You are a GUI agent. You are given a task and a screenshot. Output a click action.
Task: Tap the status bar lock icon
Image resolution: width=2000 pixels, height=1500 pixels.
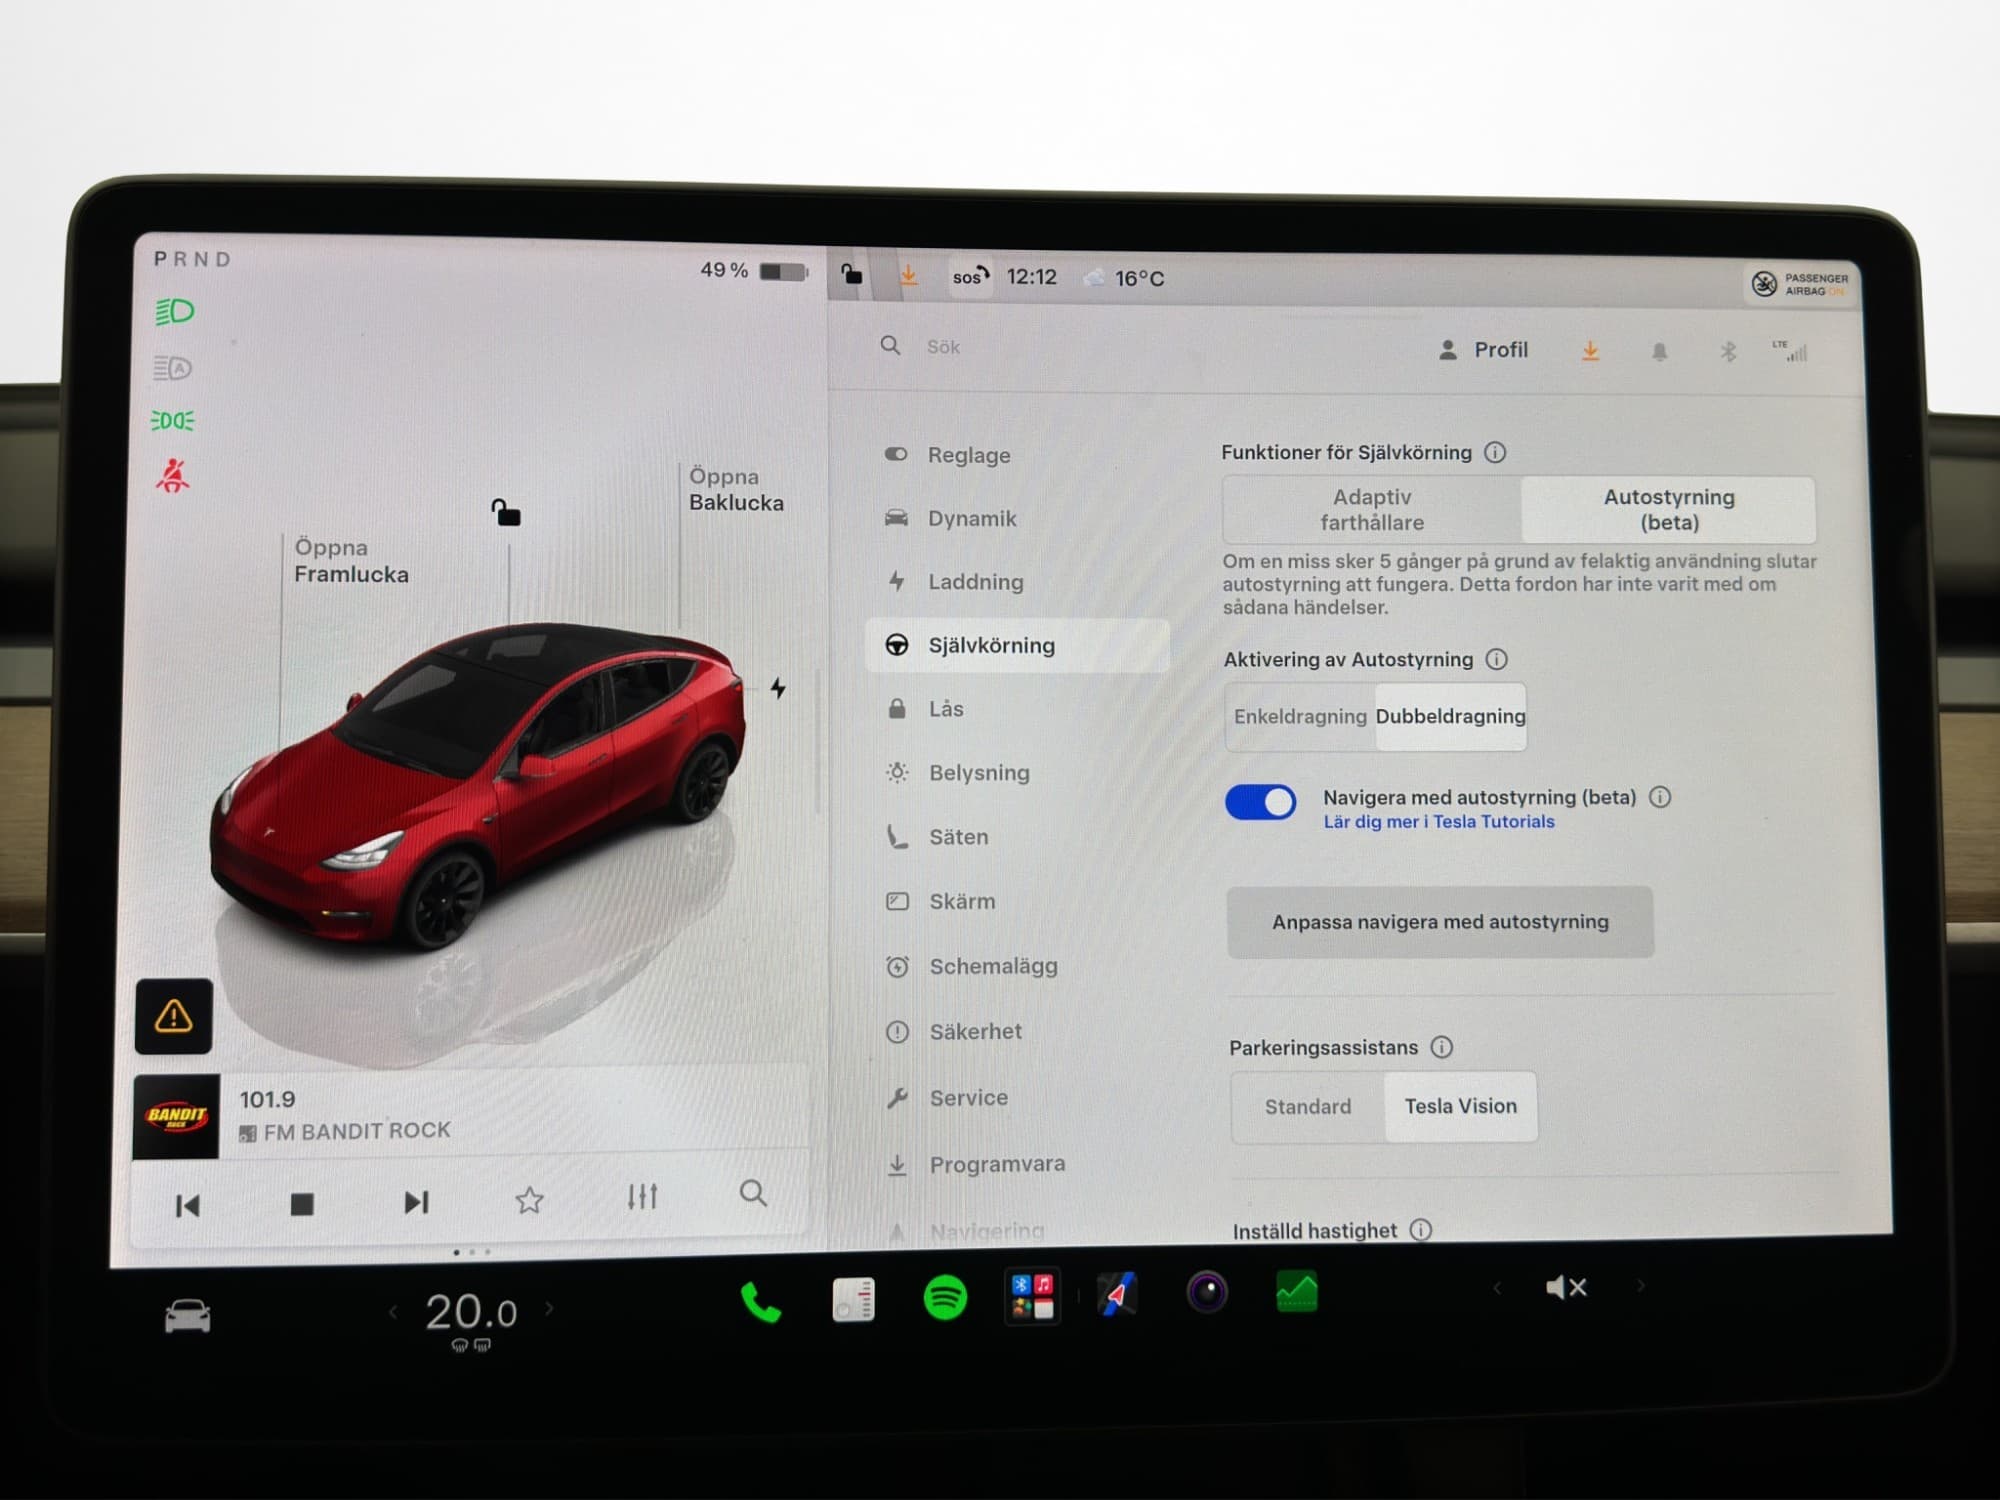(851, 273)
